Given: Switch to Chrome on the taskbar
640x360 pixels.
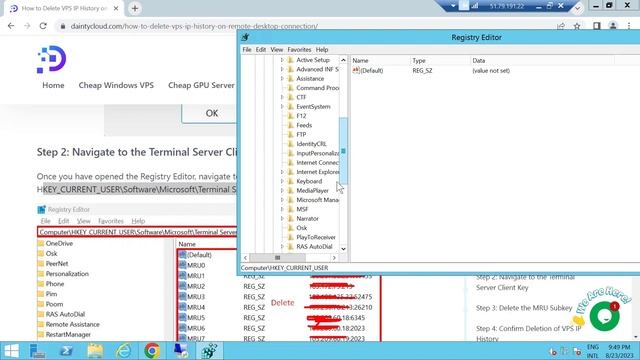Looking at the screenshot, I should (x=152, y=351).
